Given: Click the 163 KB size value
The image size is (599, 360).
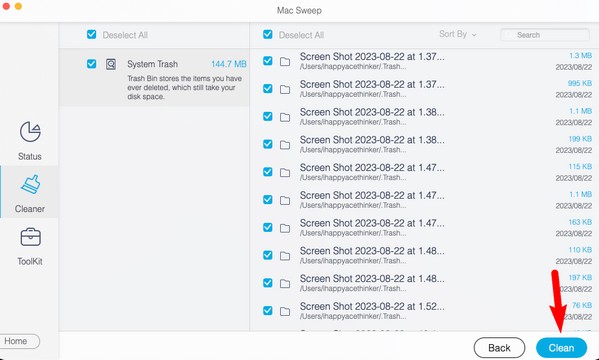Looking at the screenshot, I should [x=580, y=222].
